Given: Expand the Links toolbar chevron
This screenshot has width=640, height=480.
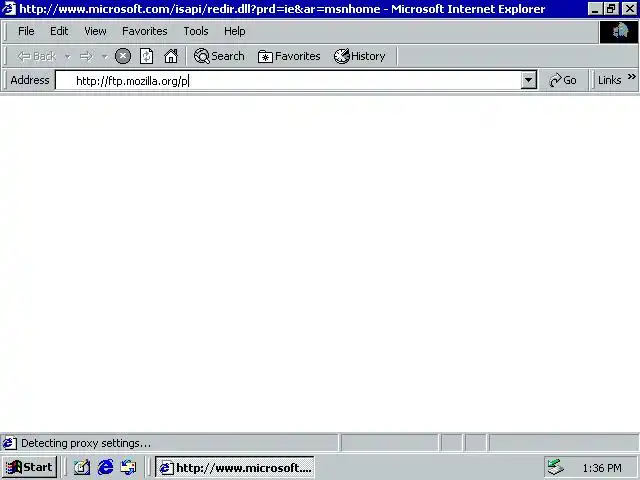Looking at the screenshot, I should [x=632, y=77].
